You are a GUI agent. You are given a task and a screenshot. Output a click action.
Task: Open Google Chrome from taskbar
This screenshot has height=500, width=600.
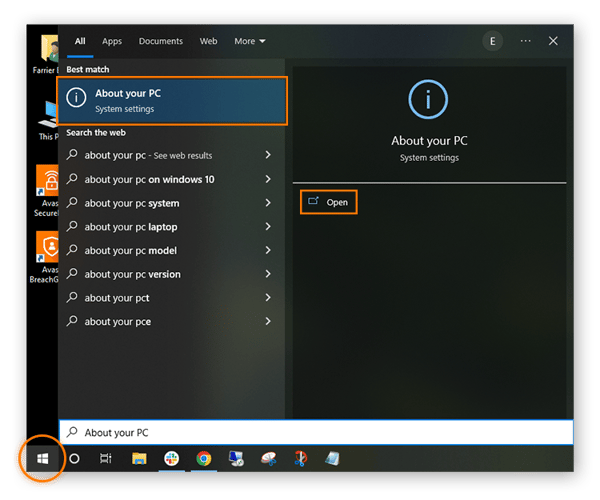click(204, 458)
